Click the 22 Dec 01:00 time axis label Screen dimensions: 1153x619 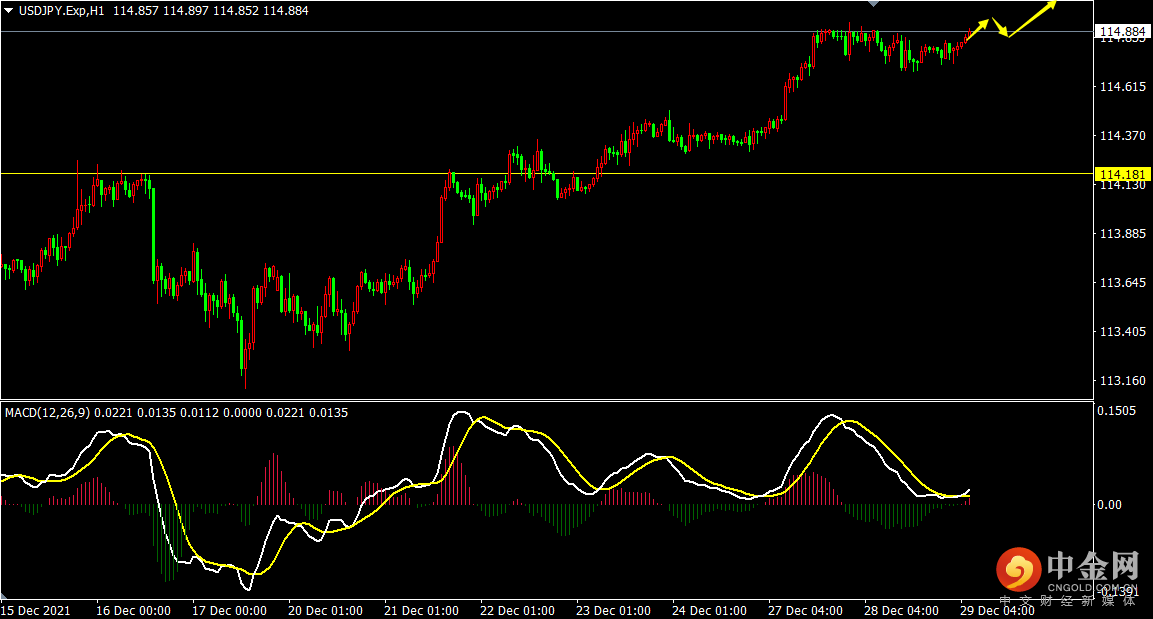pyautogui.click(x=517, y=610)
